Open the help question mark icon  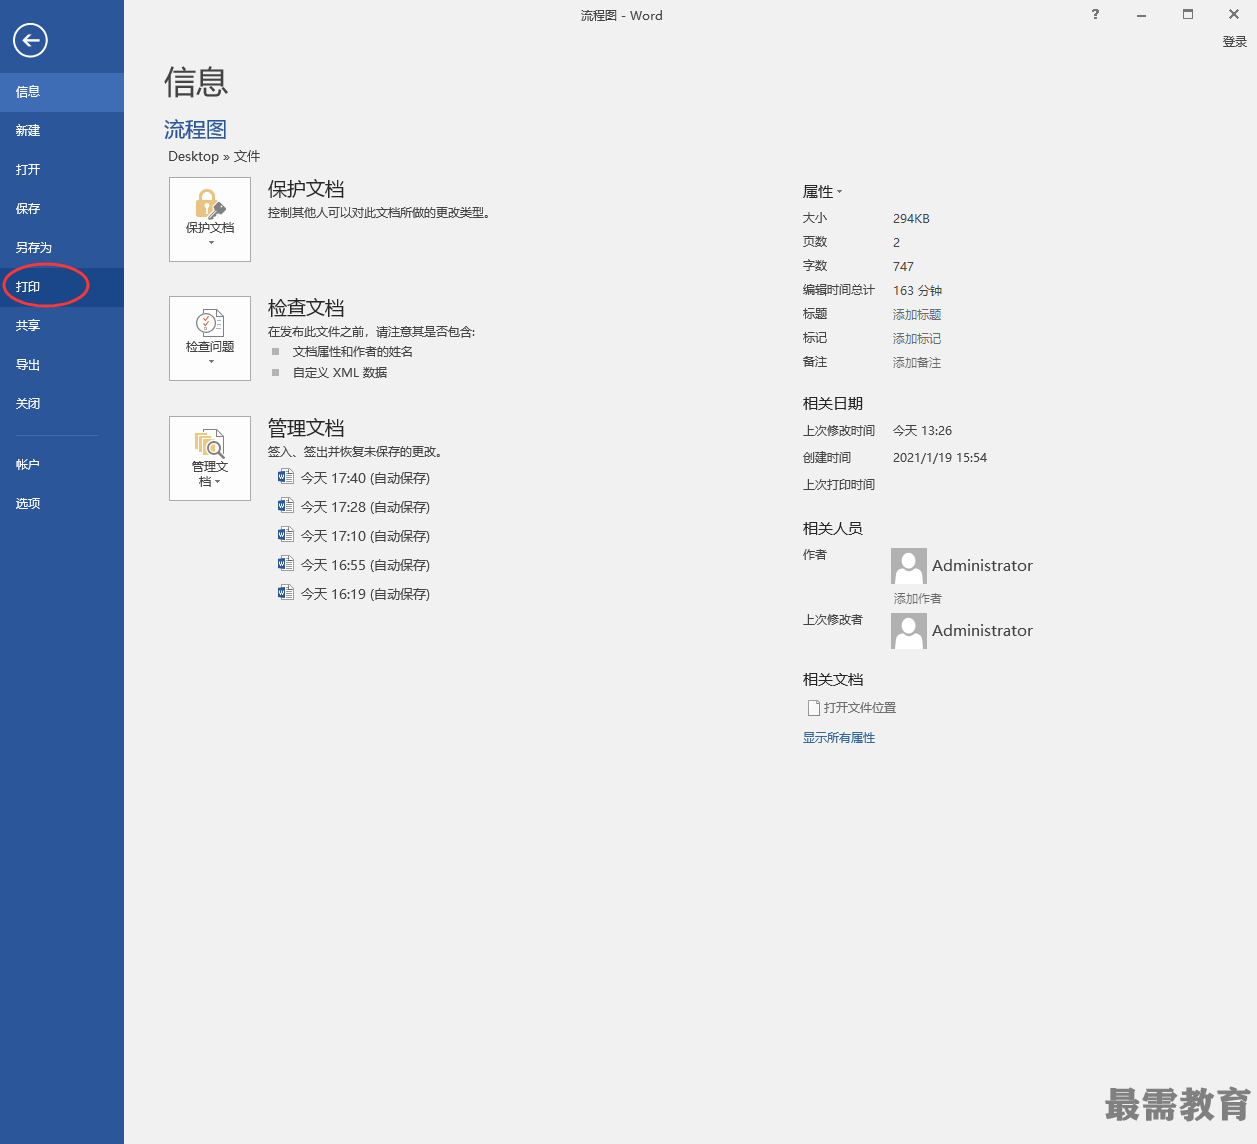1096,15
